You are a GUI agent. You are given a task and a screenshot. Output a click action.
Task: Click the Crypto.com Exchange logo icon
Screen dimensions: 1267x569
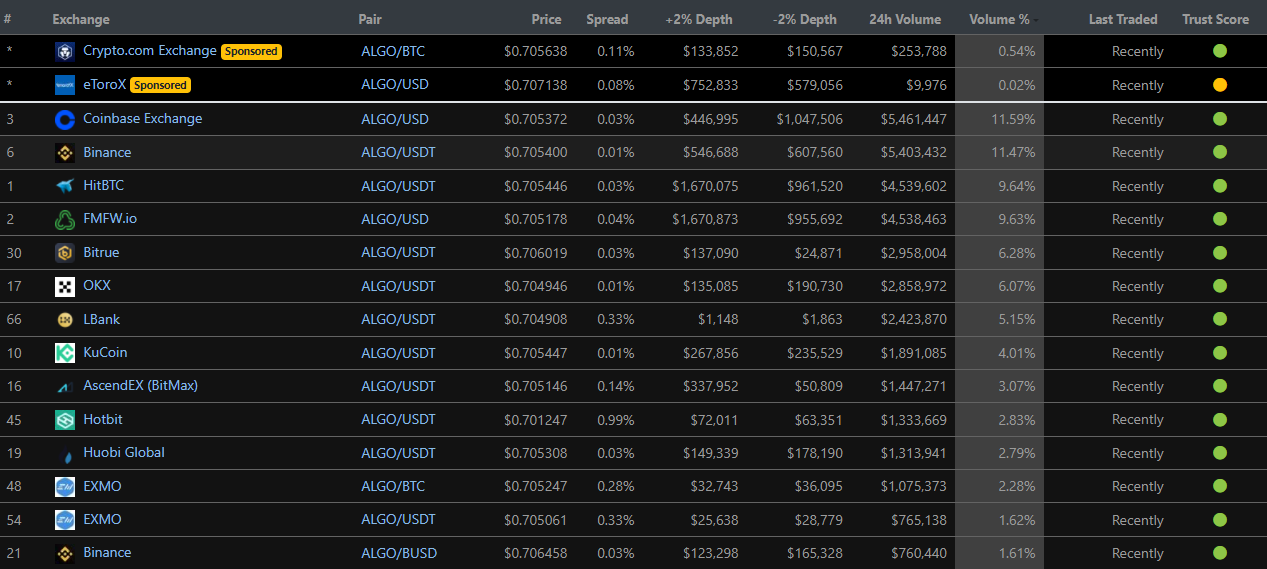point(65,51)
